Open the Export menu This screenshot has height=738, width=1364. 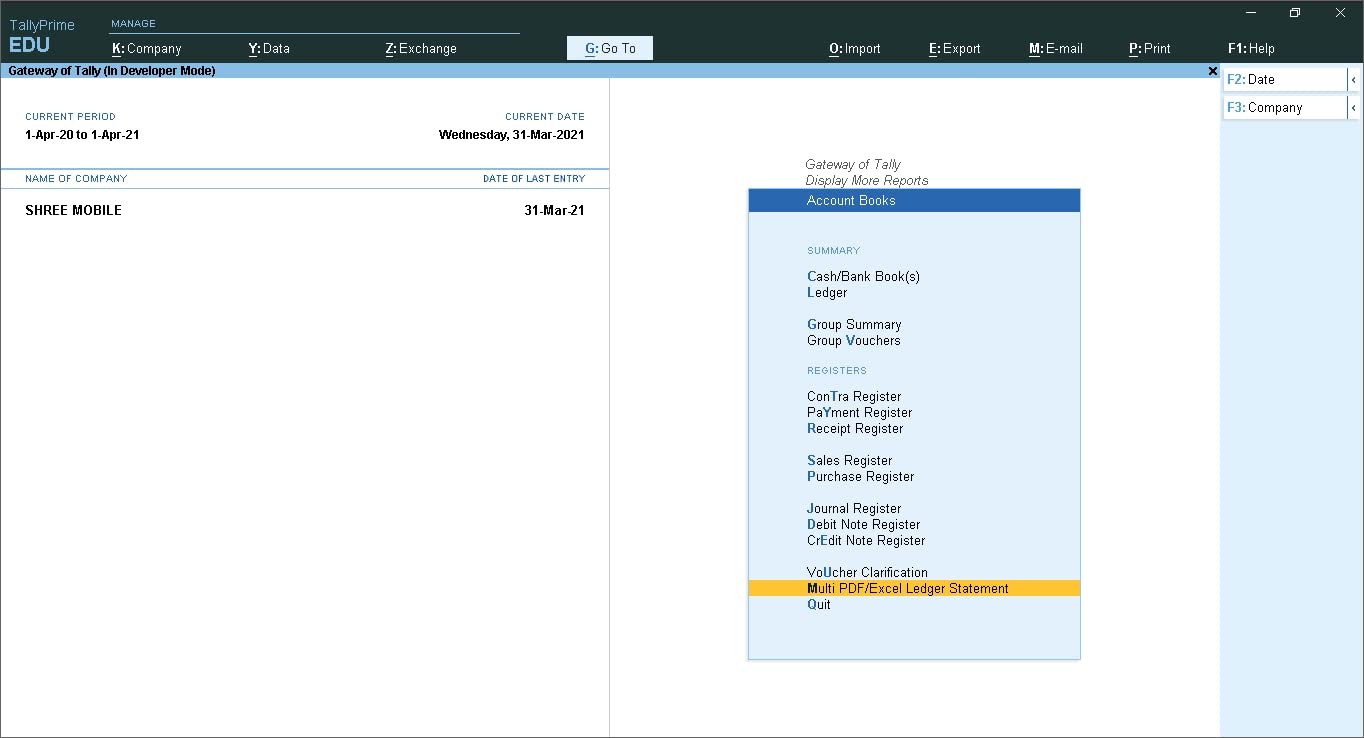[x=954, y=48]
